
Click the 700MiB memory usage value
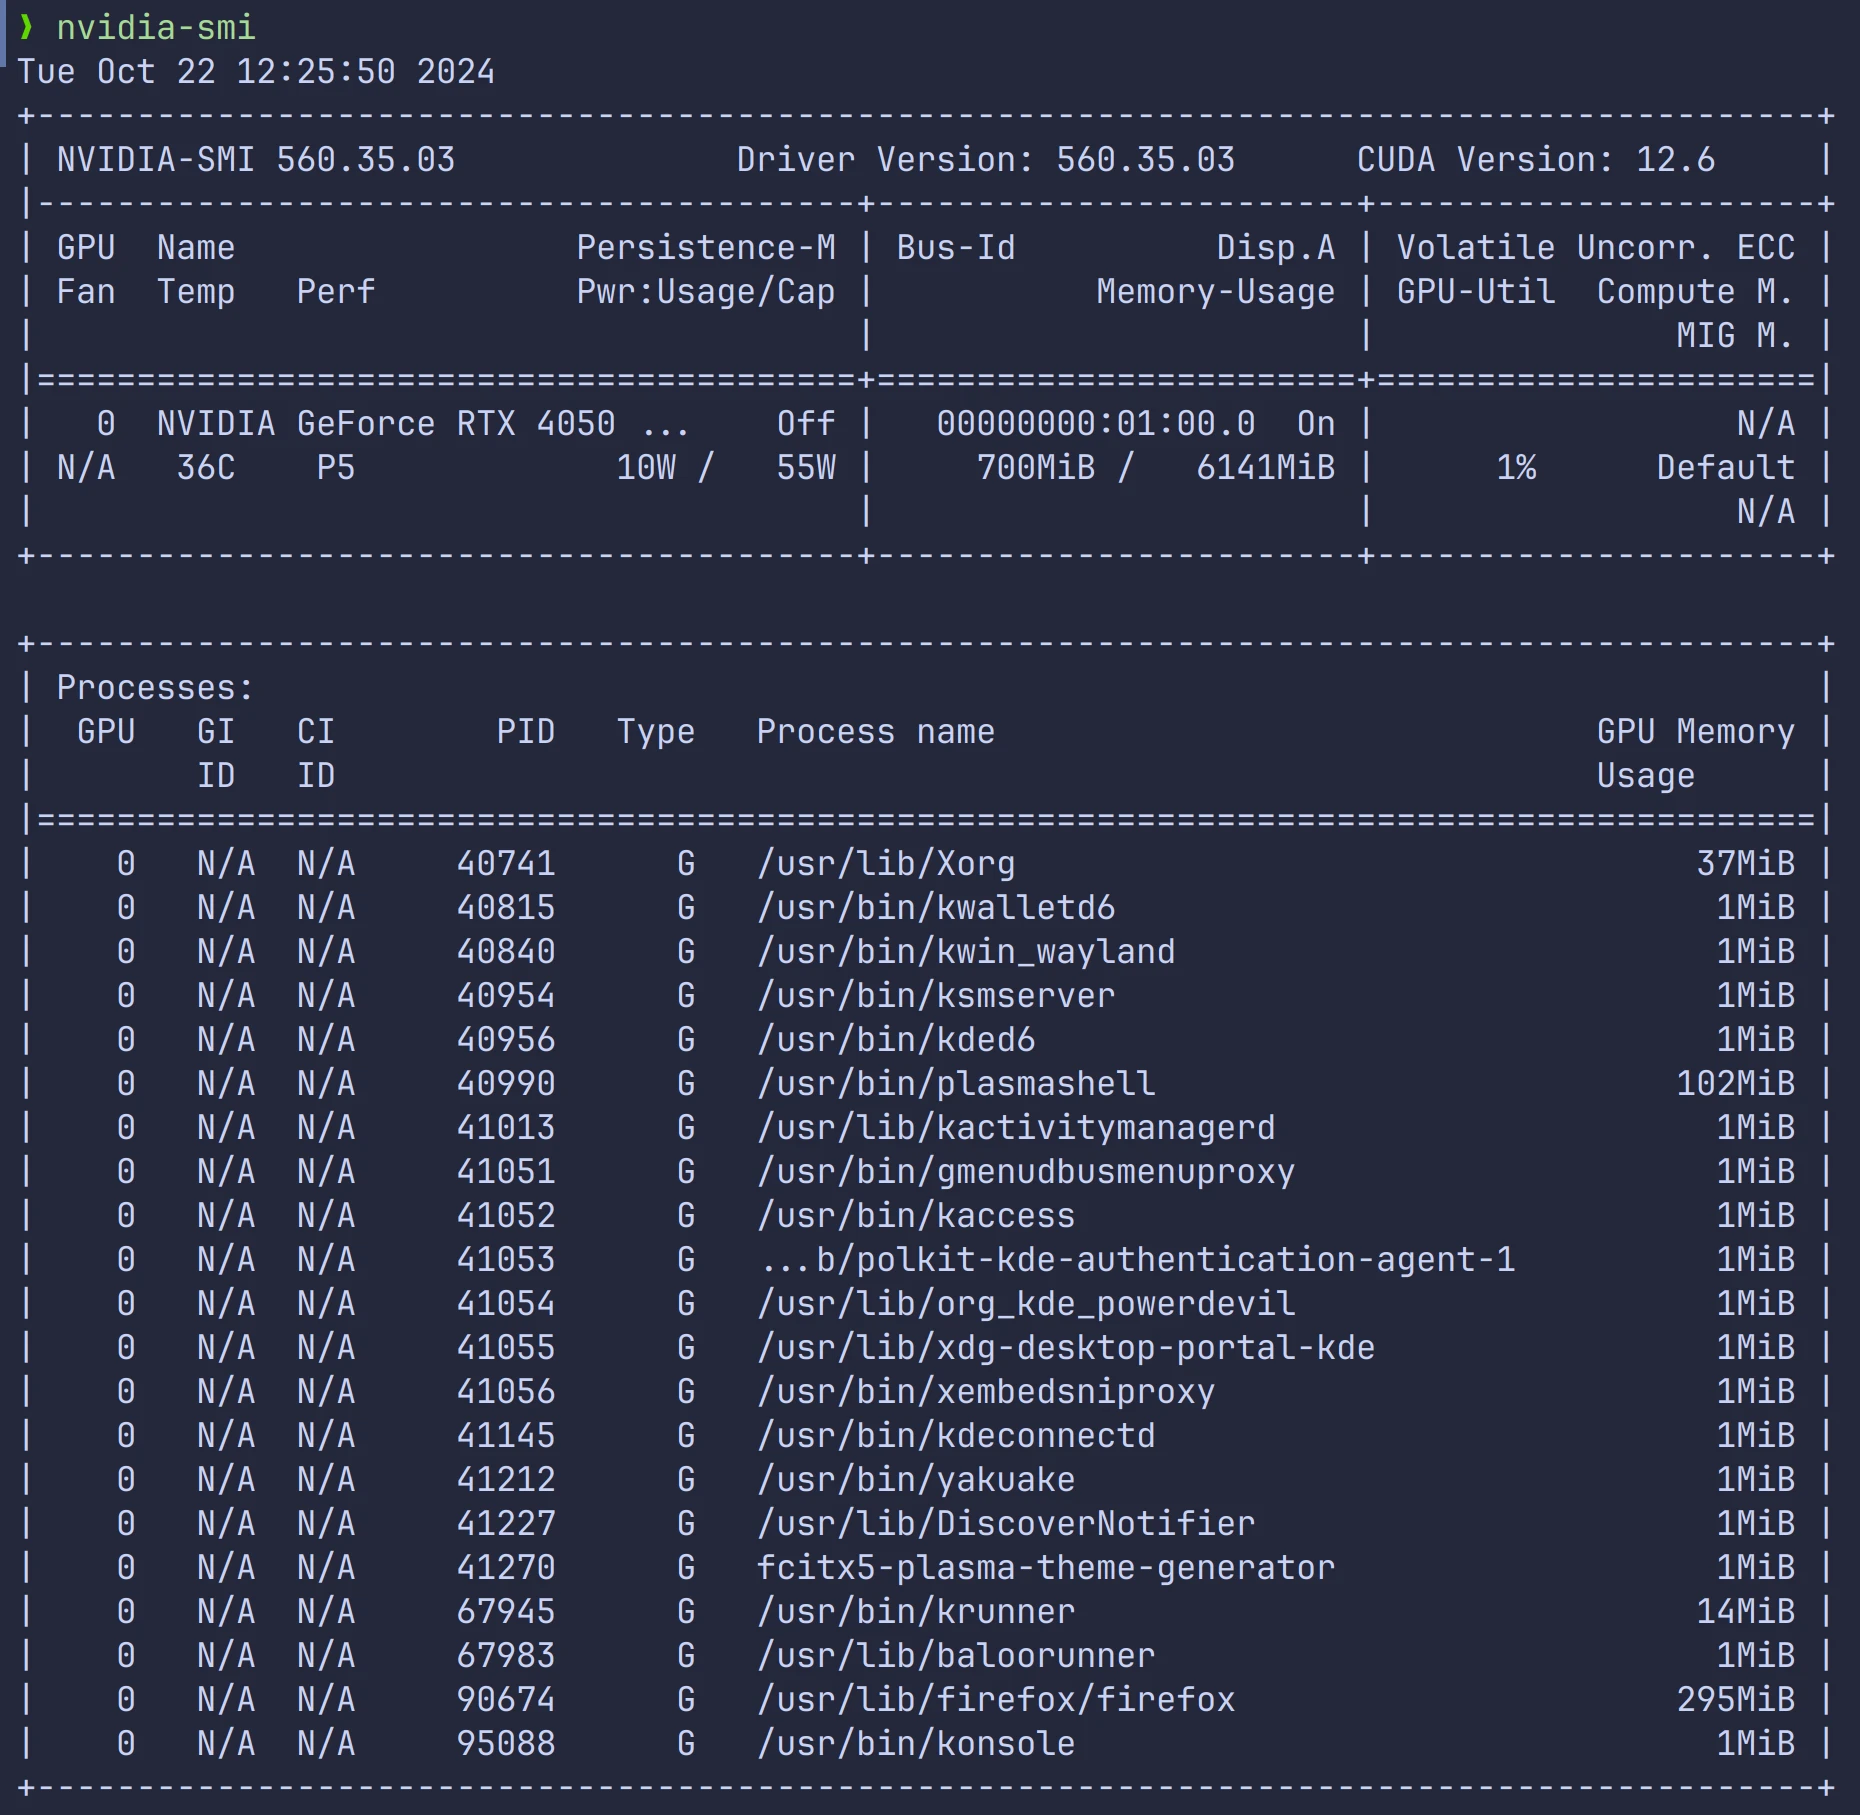coord(1035,468)
